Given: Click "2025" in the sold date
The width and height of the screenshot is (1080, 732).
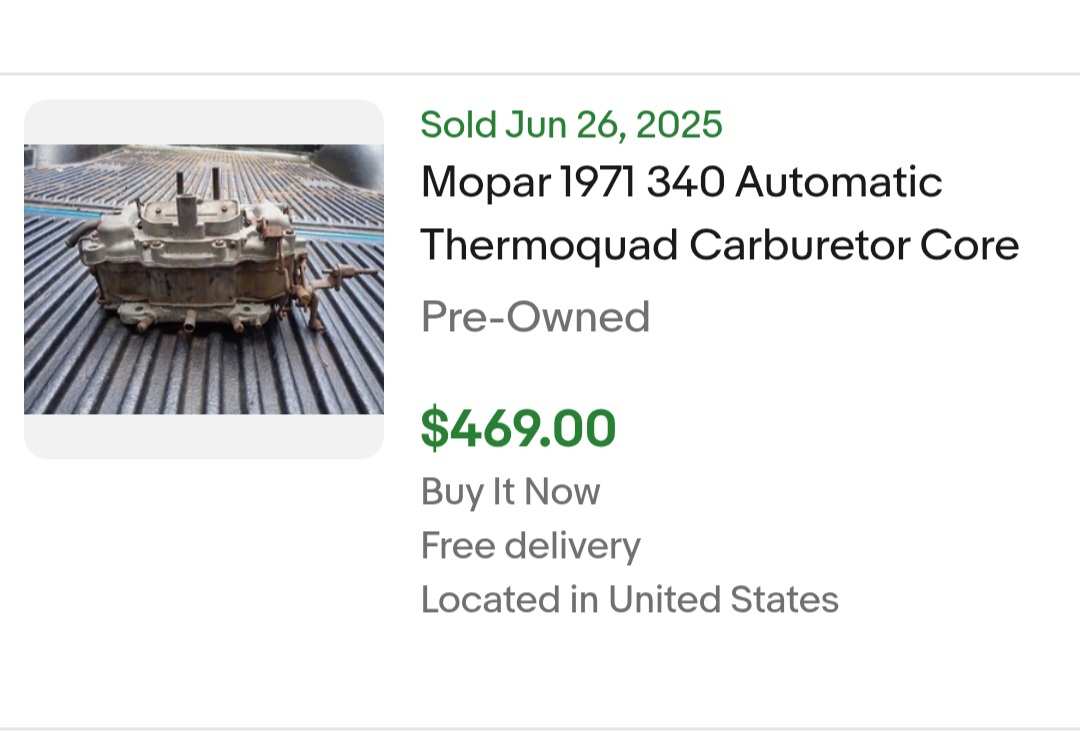Looking at the screenshot, I should [679, 125].
